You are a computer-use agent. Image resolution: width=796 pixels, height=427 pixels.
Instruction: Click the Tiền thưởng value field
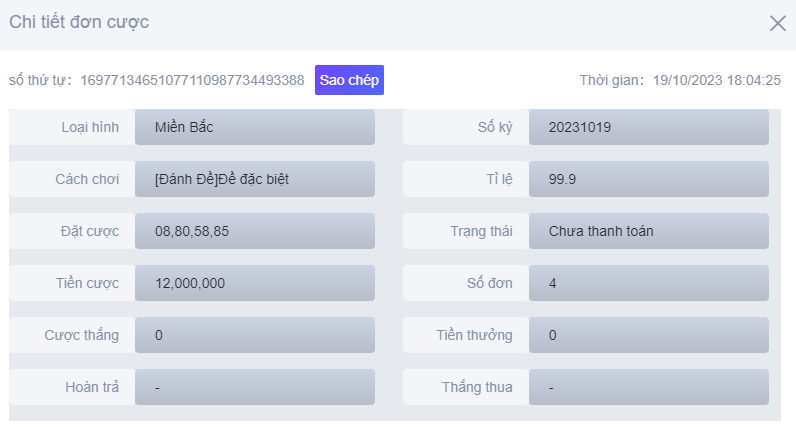[x=648, y=335]
